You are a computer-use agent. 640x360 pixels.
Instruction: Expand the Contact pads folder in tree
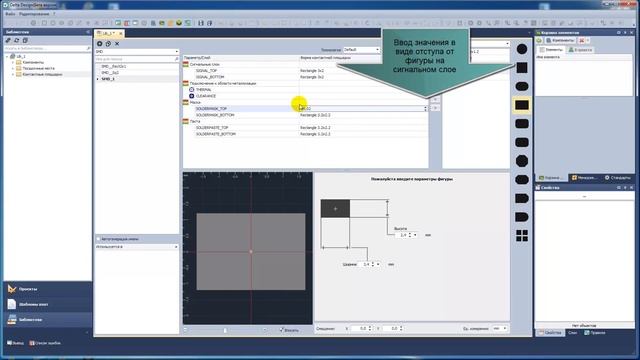click(x=13, y=75)
